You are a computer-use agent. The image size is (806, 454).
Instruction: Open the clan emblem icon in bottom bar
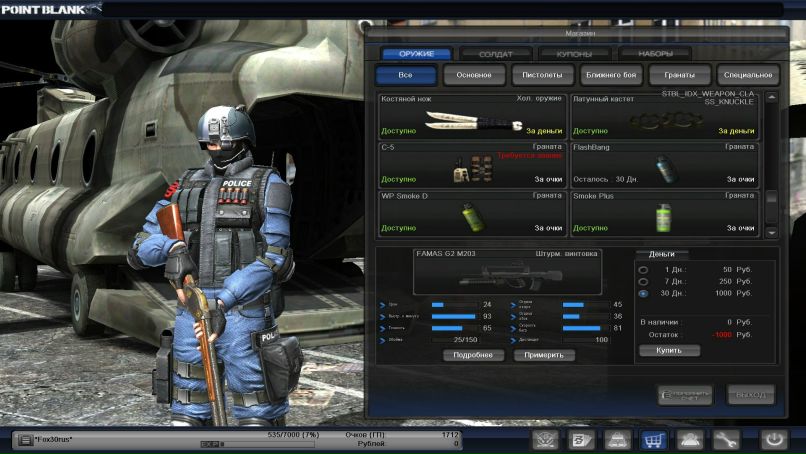544,440
